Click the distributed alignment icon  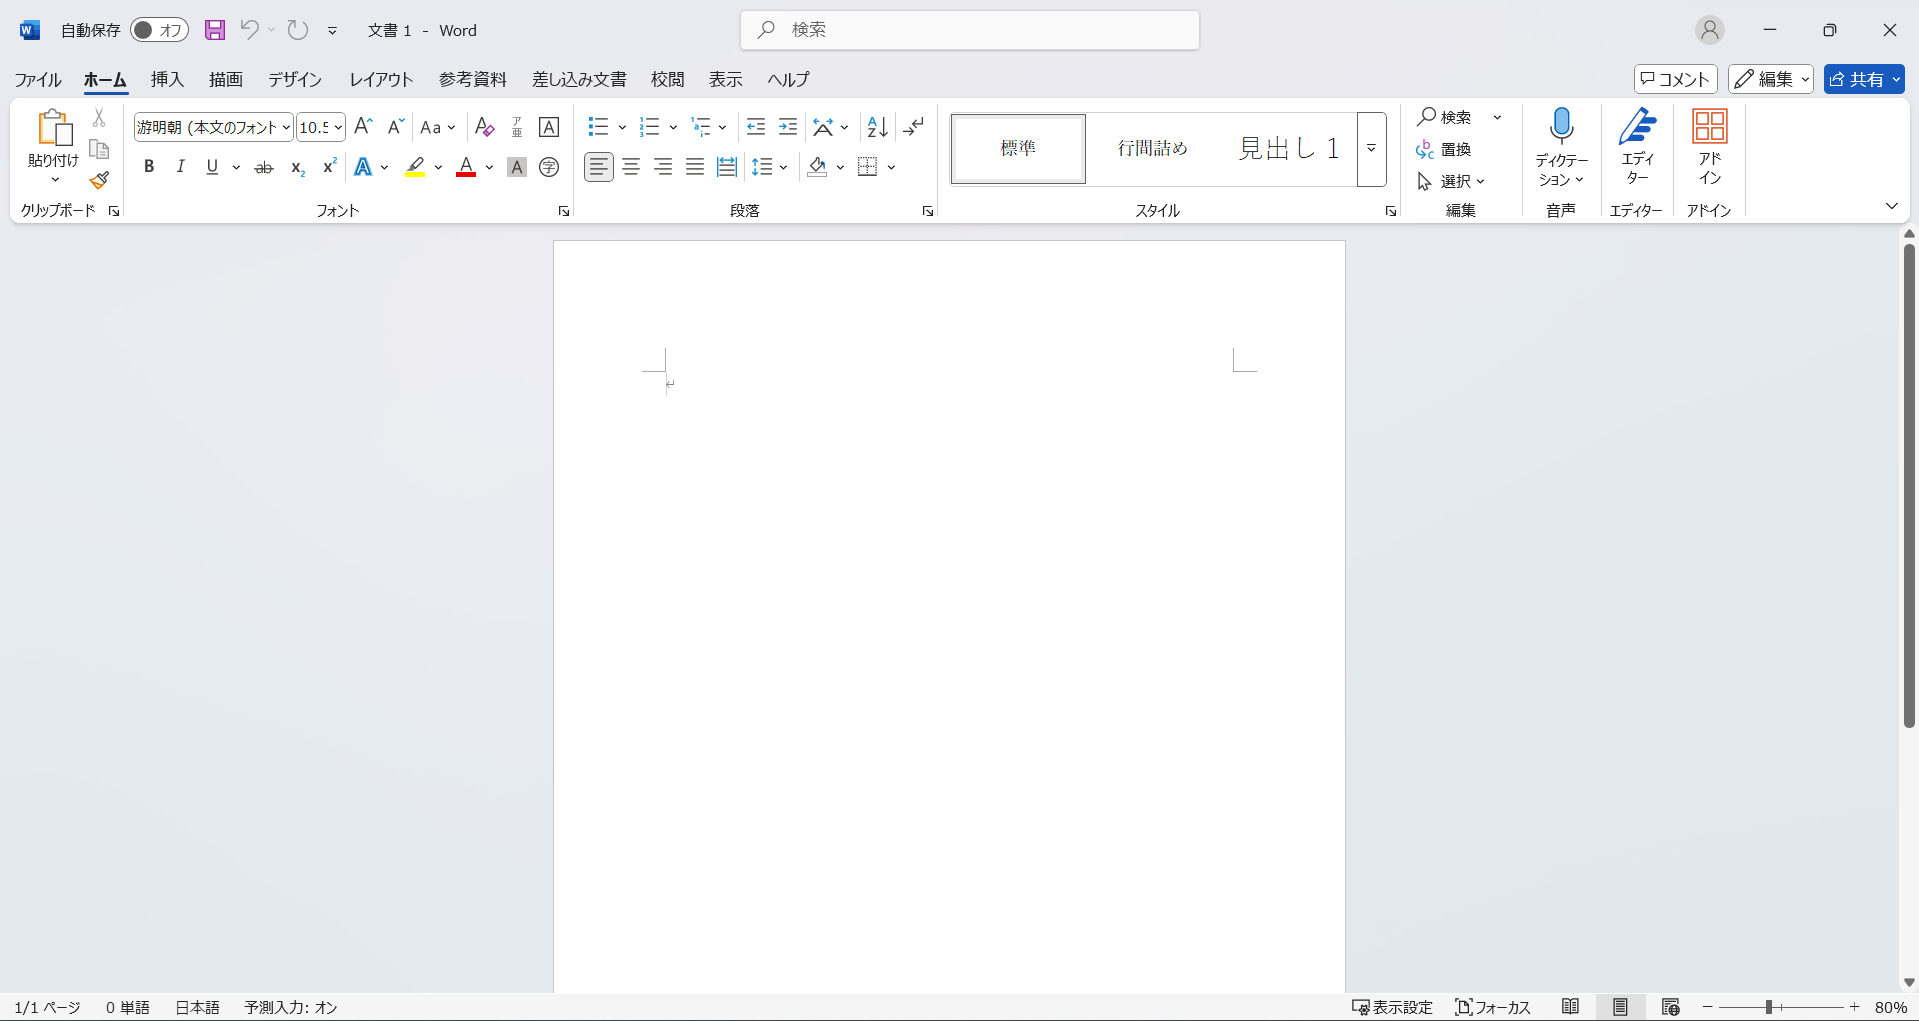tap(727, 167)
